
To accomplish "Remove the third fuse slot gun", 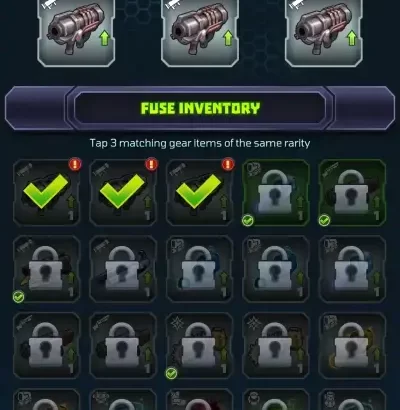I will (x=324, y=32).
